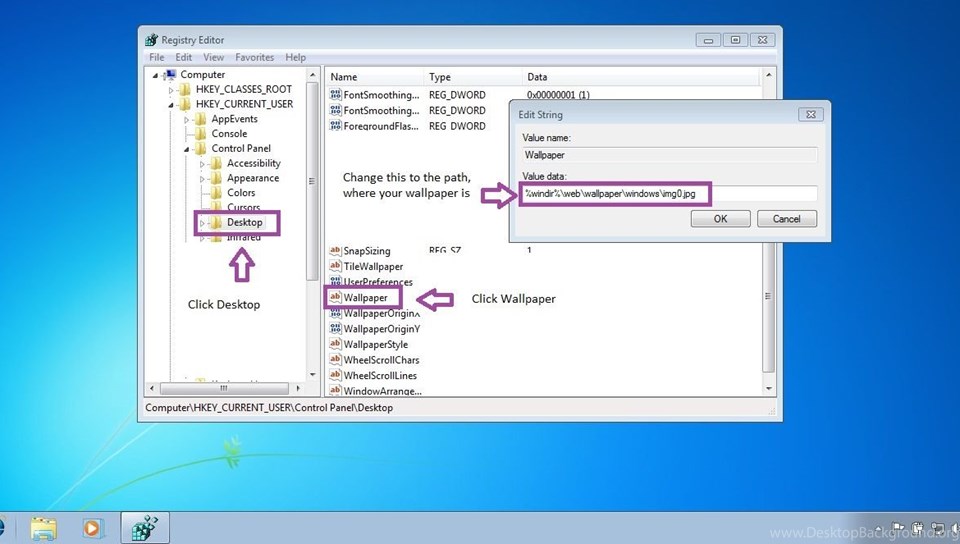Click the tree pane scroll down arrow
Viewport: 960px width, 544px height.
[x=313, y=374]
